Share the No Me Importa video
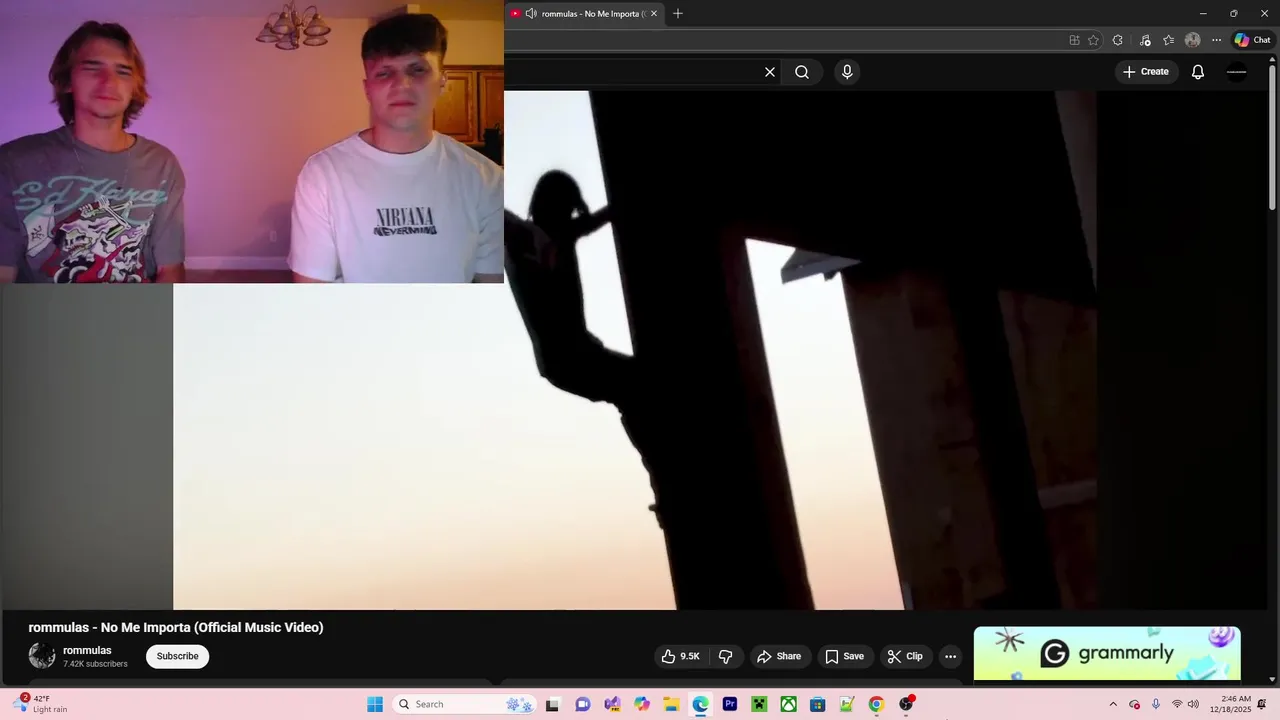This screenshot has width=1280, height=720. [x=779, y=656]
